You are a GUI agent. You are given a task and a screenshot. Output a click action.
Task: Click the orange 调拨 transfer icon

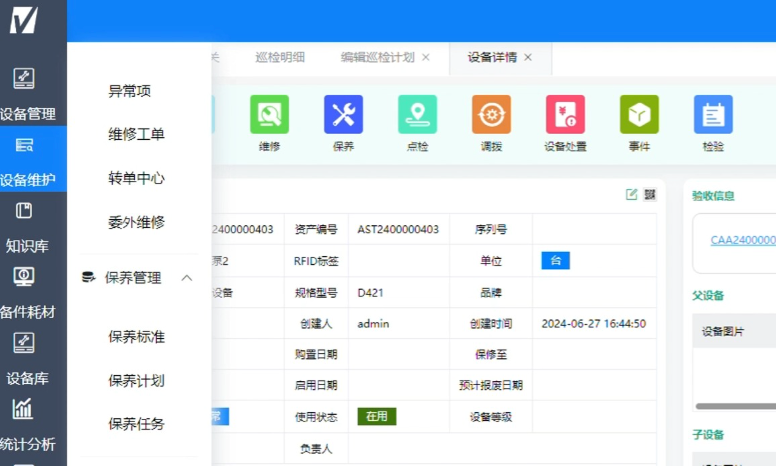point(491,115)
